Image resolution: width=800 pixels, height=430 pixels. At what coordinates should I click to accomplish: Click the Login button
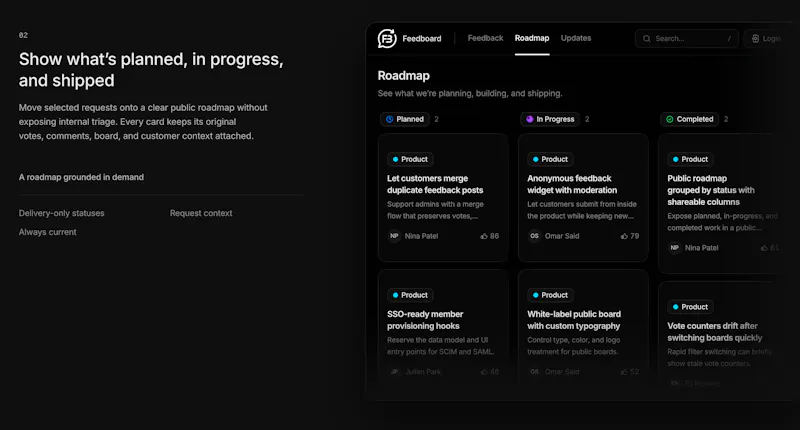pos(768,38)
